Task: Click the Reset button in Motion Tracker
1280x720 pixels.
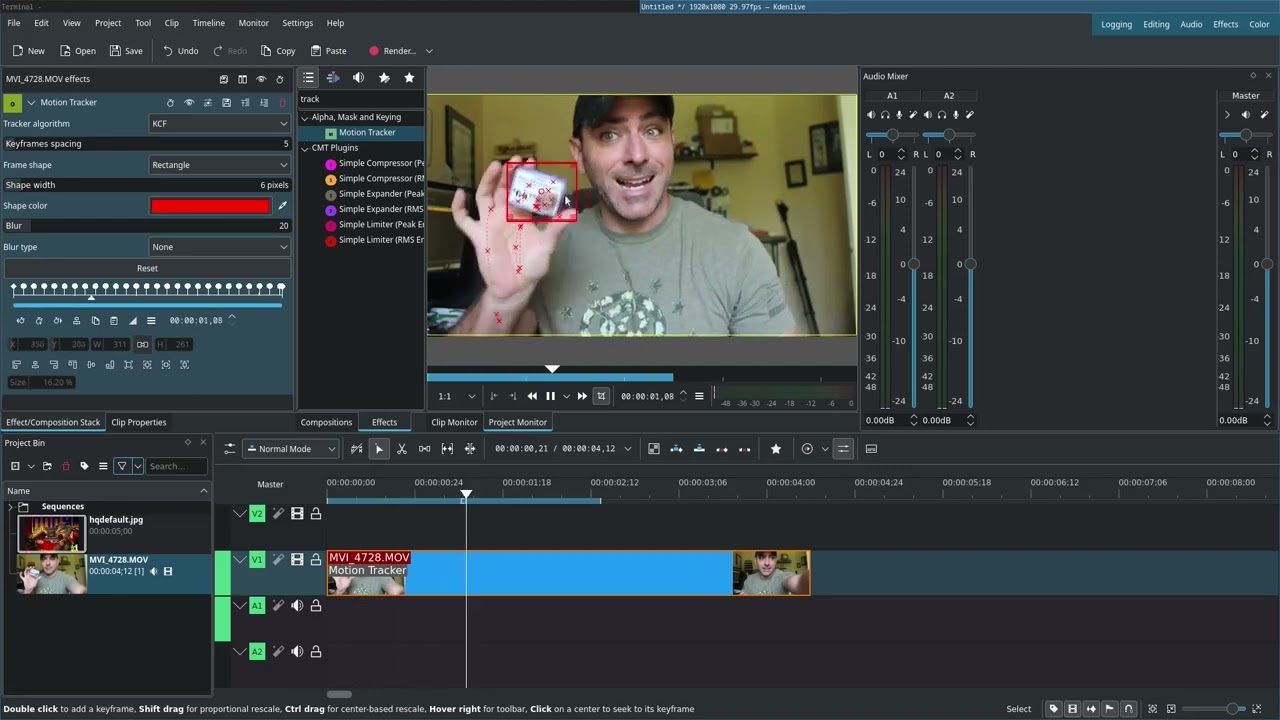Action: (147, 268)
